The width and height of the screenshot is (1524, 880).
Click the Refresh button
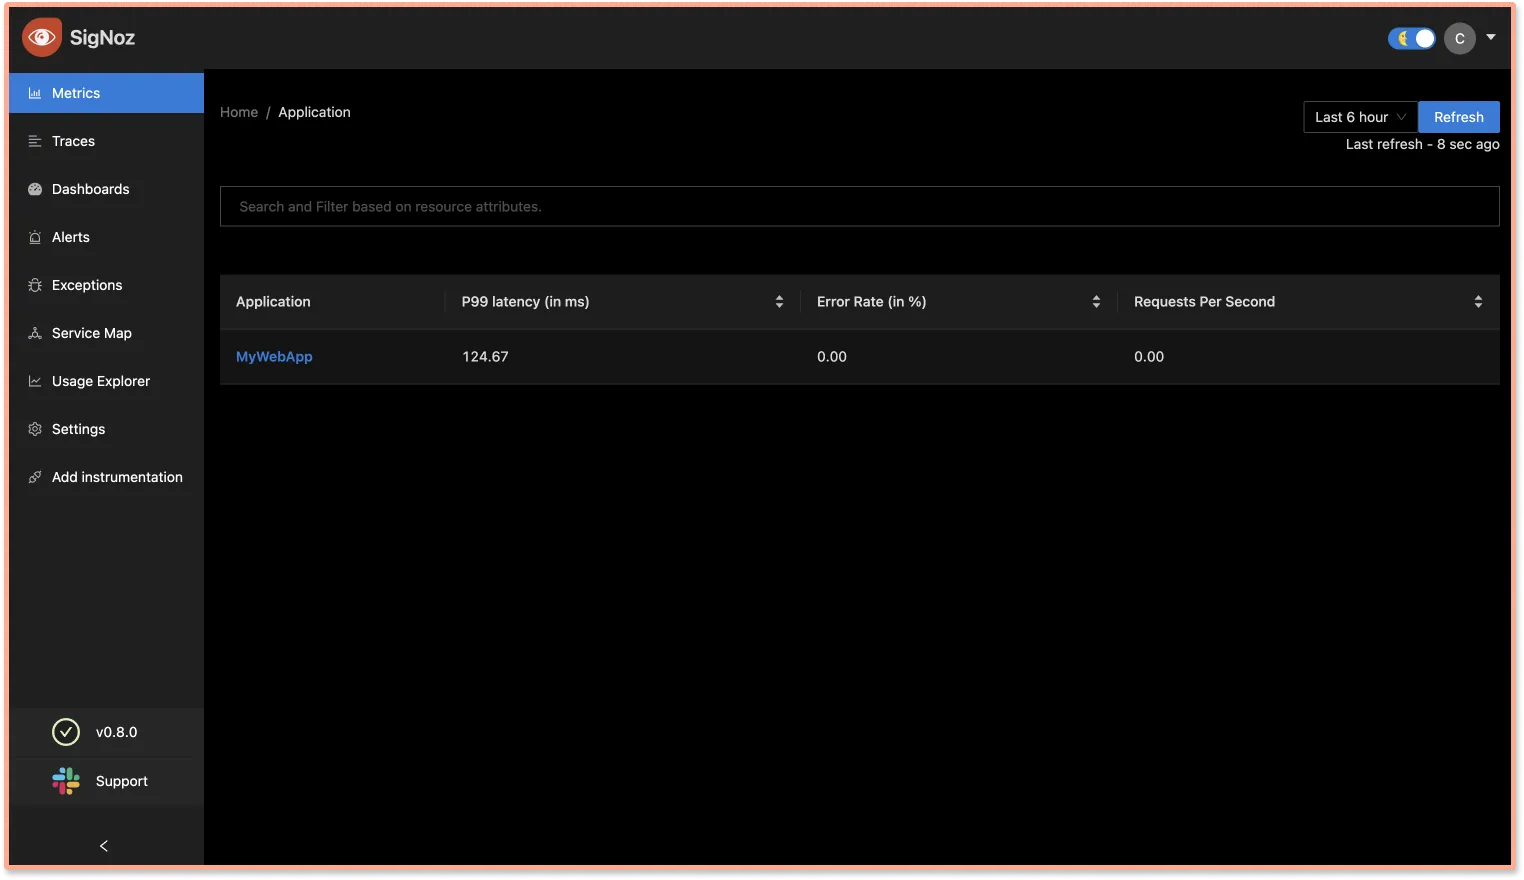click(1459, 117)
